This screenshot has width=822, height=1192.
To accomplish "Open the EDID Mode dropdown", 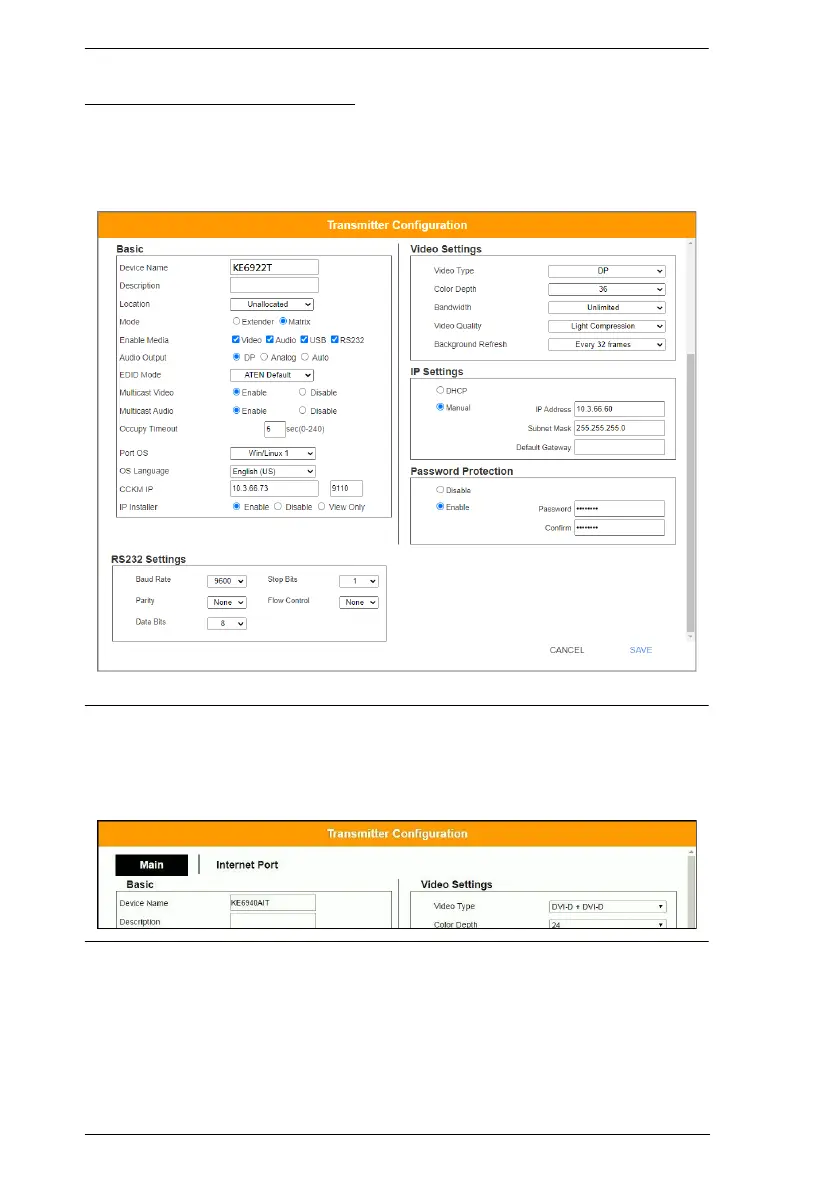I will (x=272, y=375).
